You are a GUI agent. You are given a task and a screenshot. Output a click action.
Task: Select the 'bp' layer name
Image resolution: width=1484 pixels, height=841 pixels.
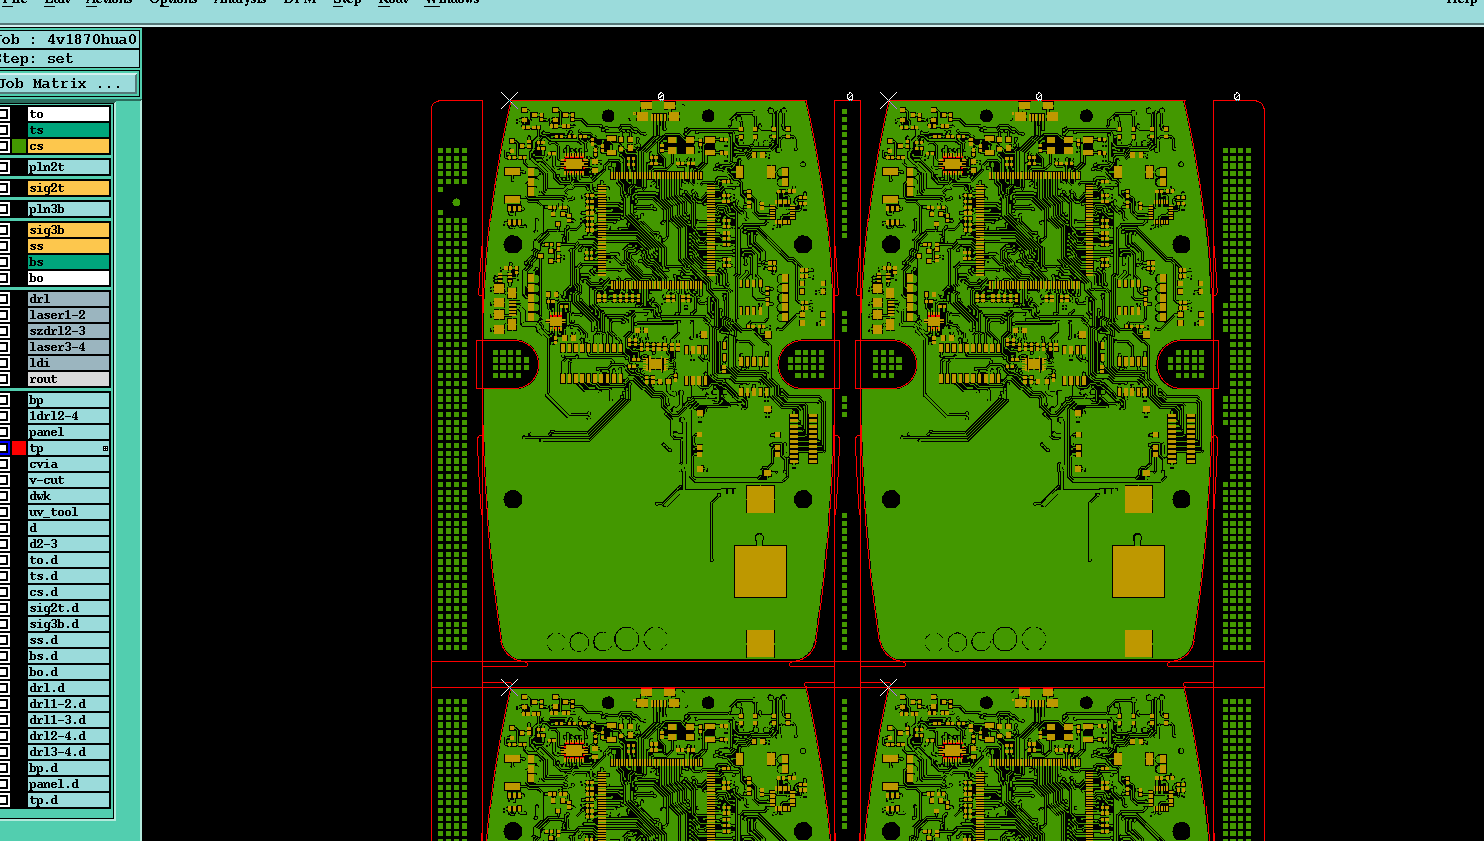click(68, 400)
